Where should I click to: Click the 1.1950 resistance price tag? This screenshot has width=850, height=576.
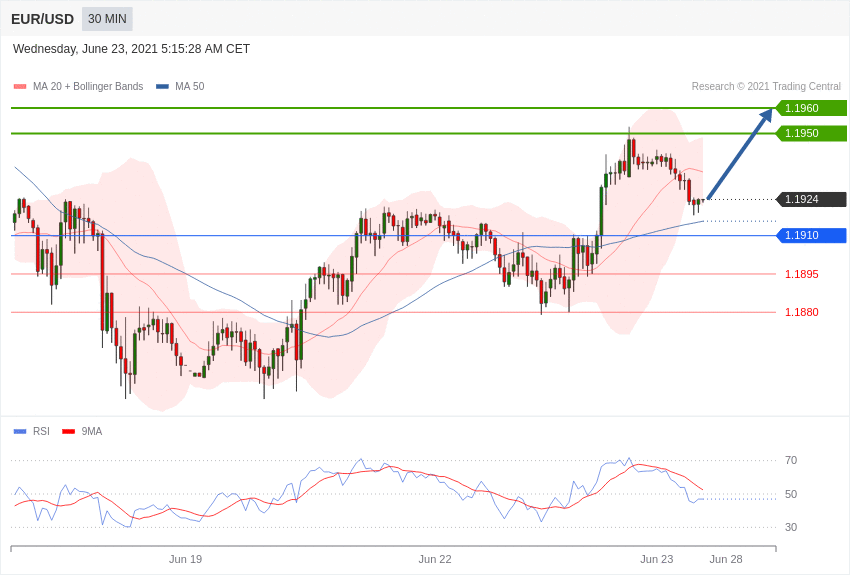tap(812, 133)
